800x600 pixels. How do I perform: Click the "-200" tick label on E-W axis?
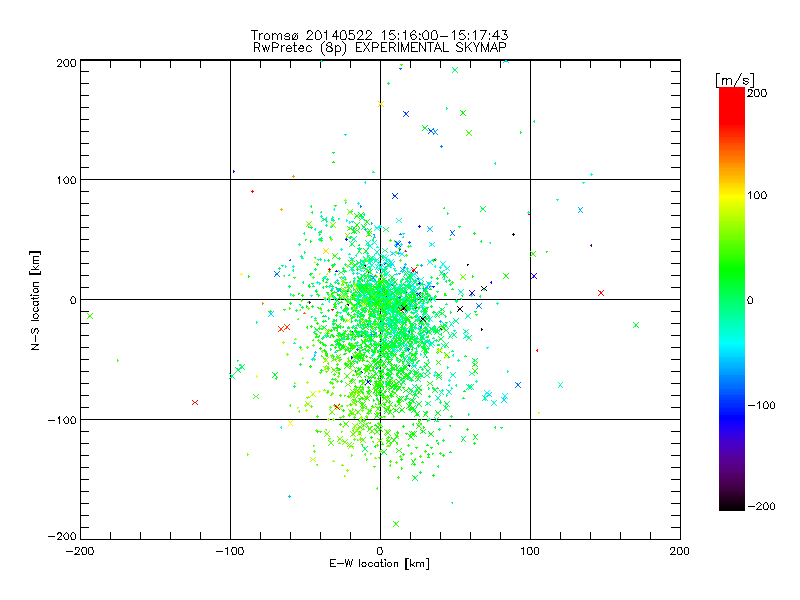tap(80, 551)
